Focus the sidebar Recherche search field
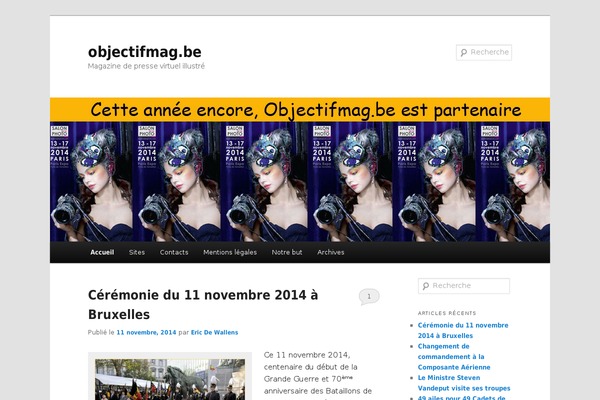This screenshot has width=600, height=400. pyautogui.click(x=464, y=286)
